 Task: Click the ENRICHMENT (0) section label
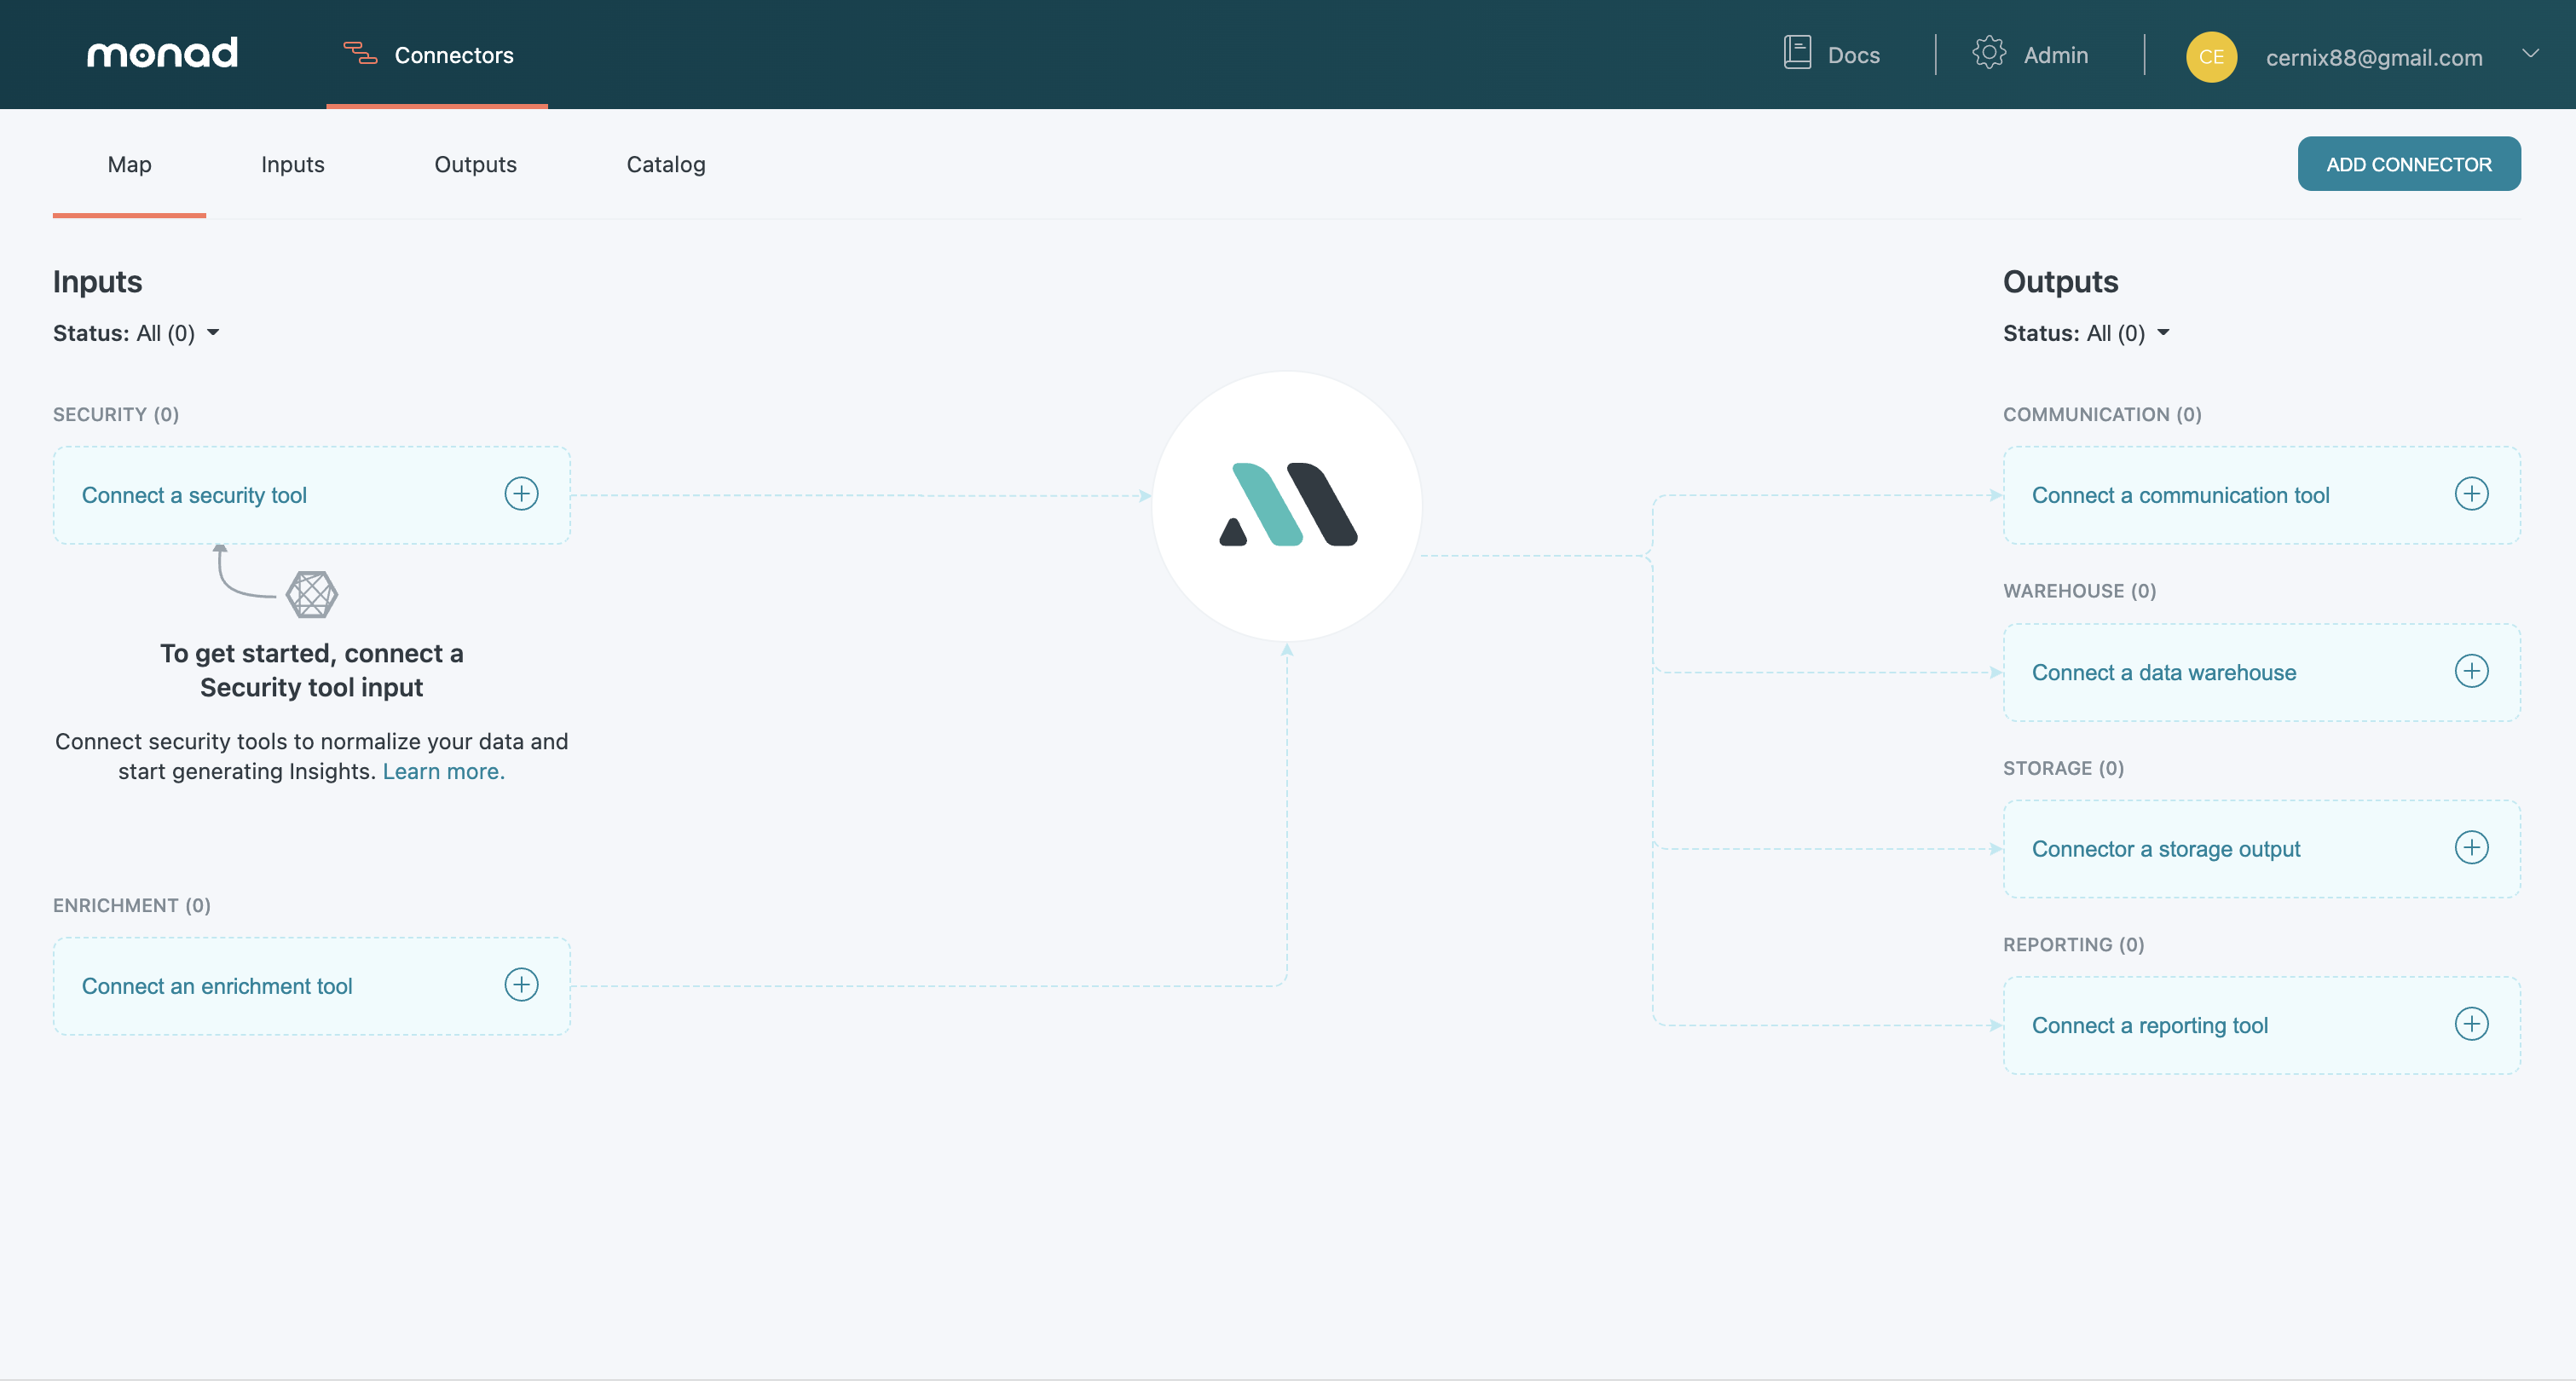click(x=132, y=905)
